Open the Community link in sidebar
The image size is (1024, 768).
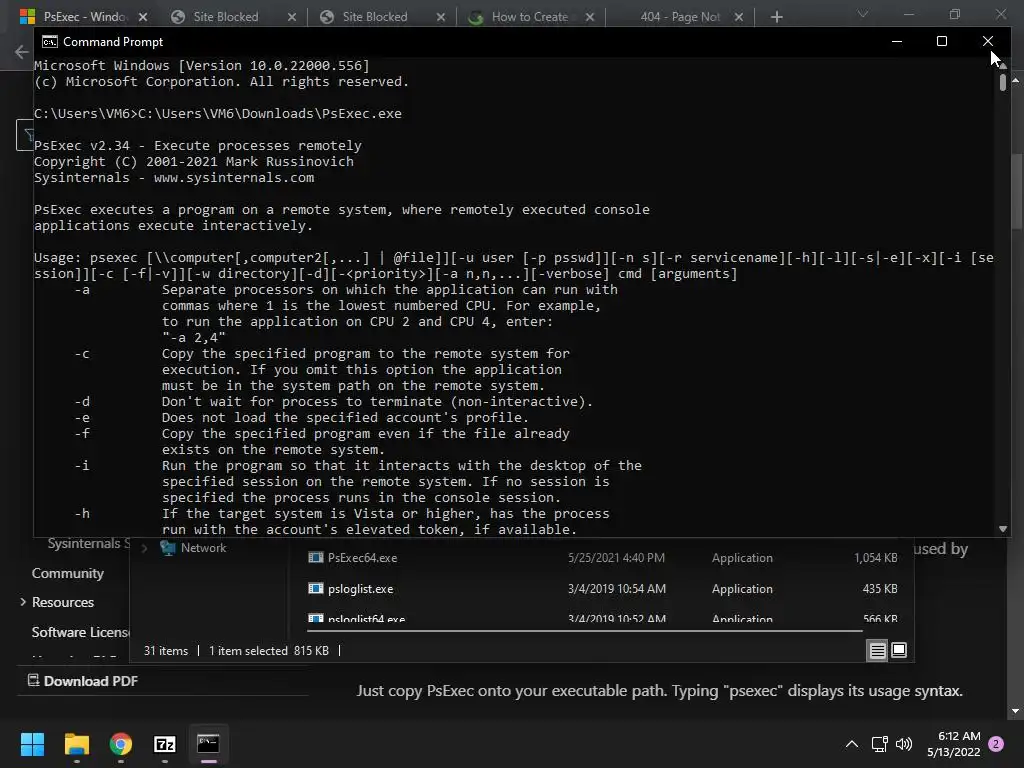click(68, 573)
